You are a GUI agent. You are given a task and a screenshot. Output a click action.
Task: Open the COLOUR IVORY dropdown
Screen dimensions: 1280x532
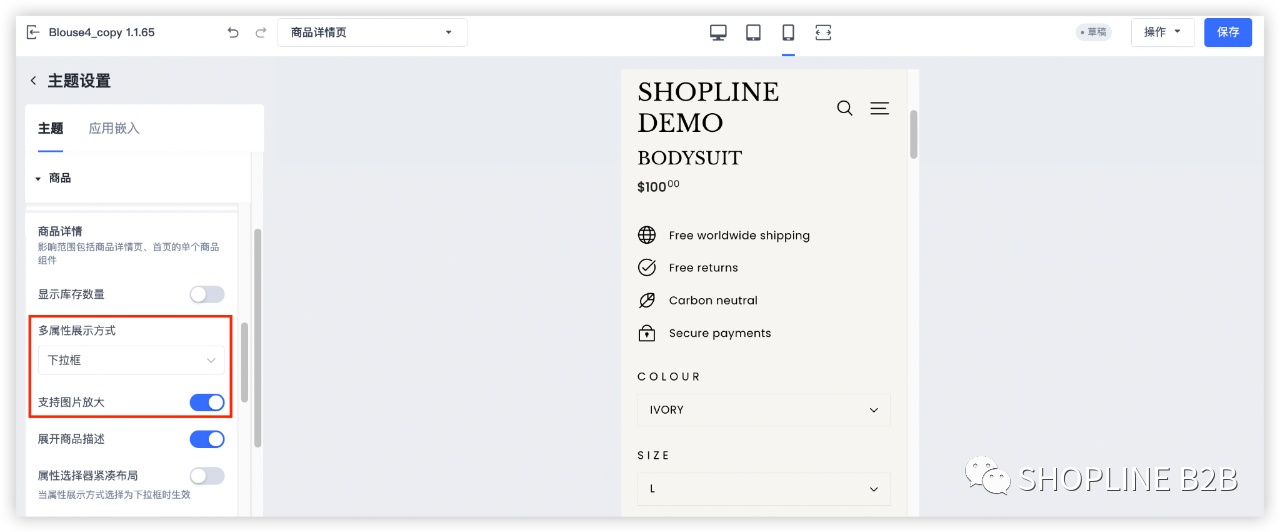(x=763, y=410)
